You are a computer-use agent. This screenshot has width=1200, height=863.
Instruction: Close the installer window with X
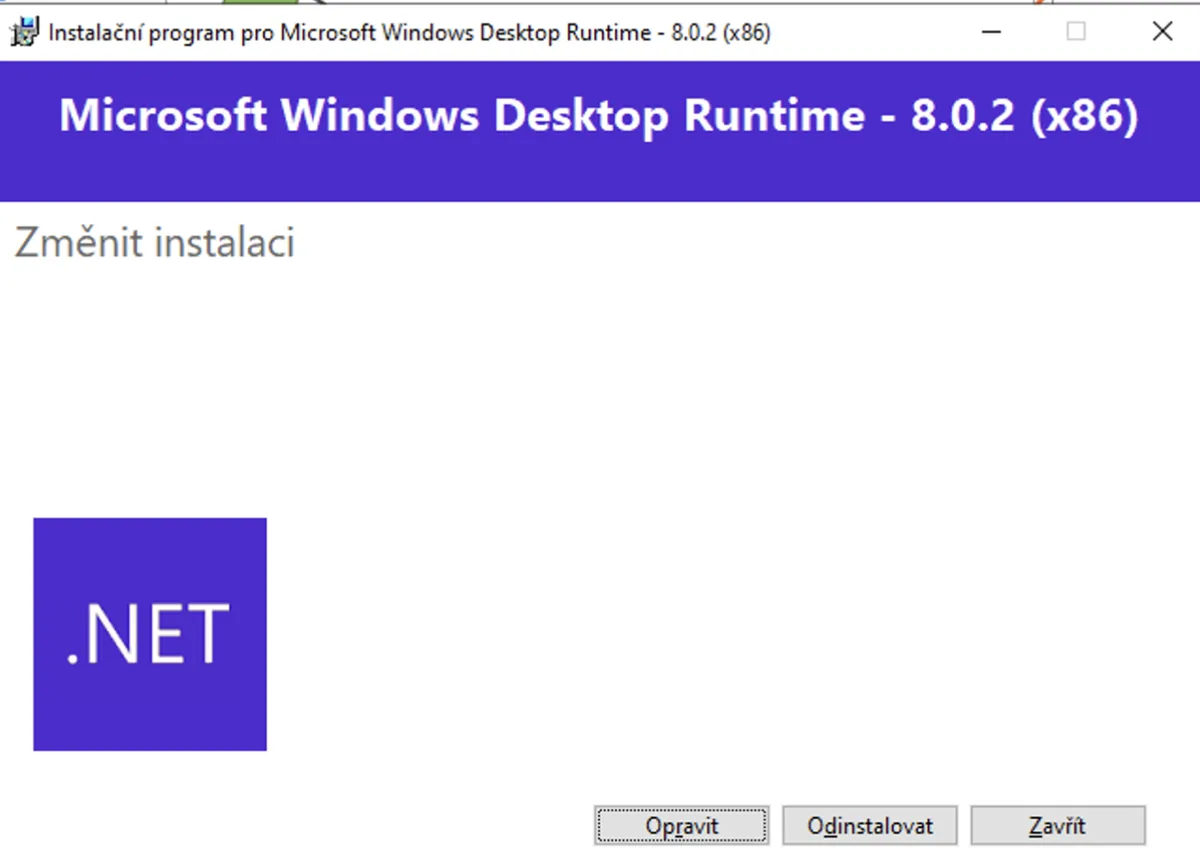point(1162,32)
